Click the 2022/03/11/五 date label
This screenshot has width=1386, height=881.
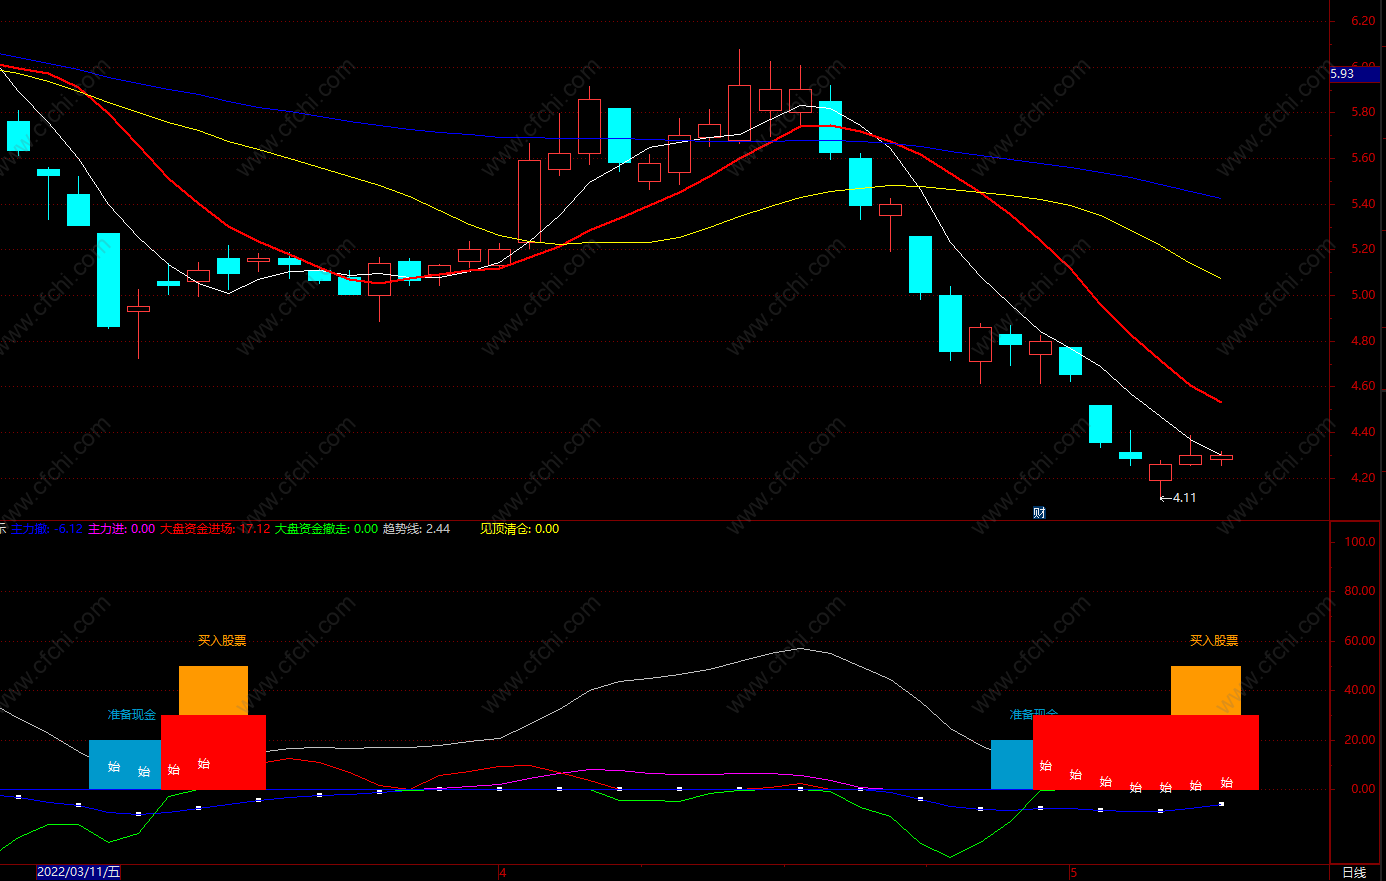click(78, 872)
